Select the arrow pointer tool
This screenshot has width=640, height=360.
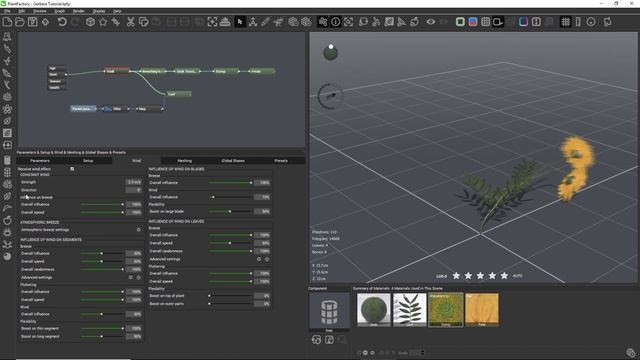[240, 22]
